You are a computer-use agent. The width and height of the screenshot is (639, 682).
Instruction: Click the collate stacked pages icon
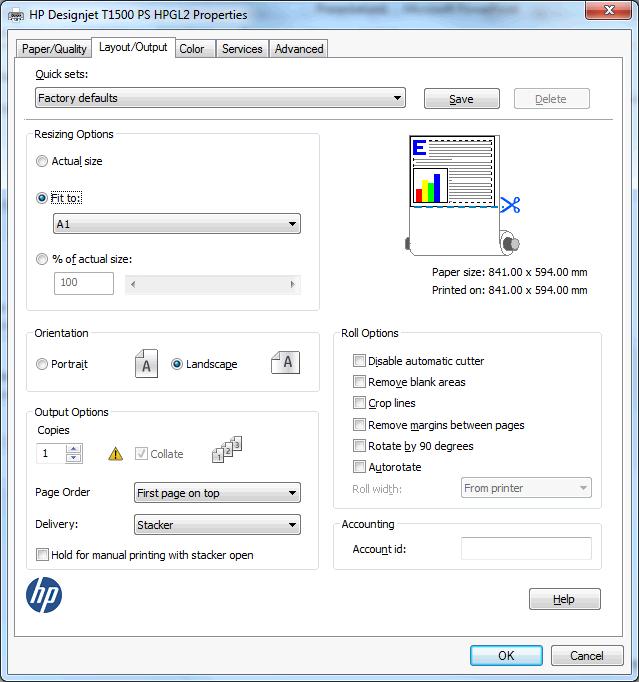click(227, 449)
